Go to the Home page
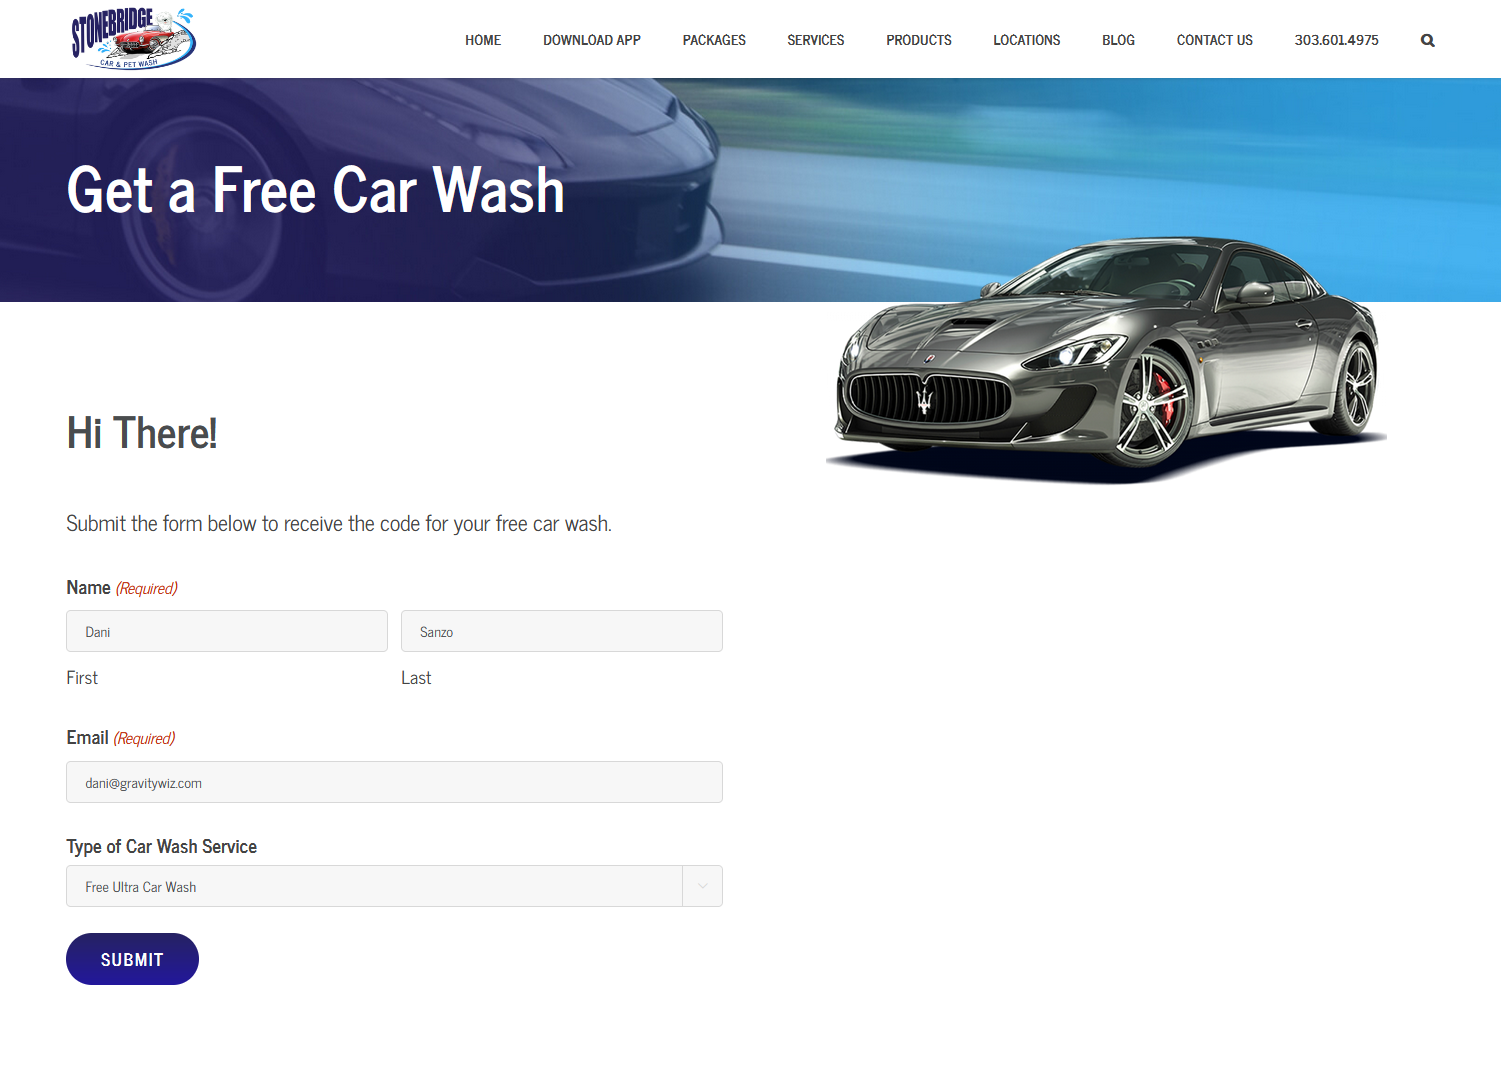The image size is (1501, 1068). pyautogui.click(x=483, y=40)
